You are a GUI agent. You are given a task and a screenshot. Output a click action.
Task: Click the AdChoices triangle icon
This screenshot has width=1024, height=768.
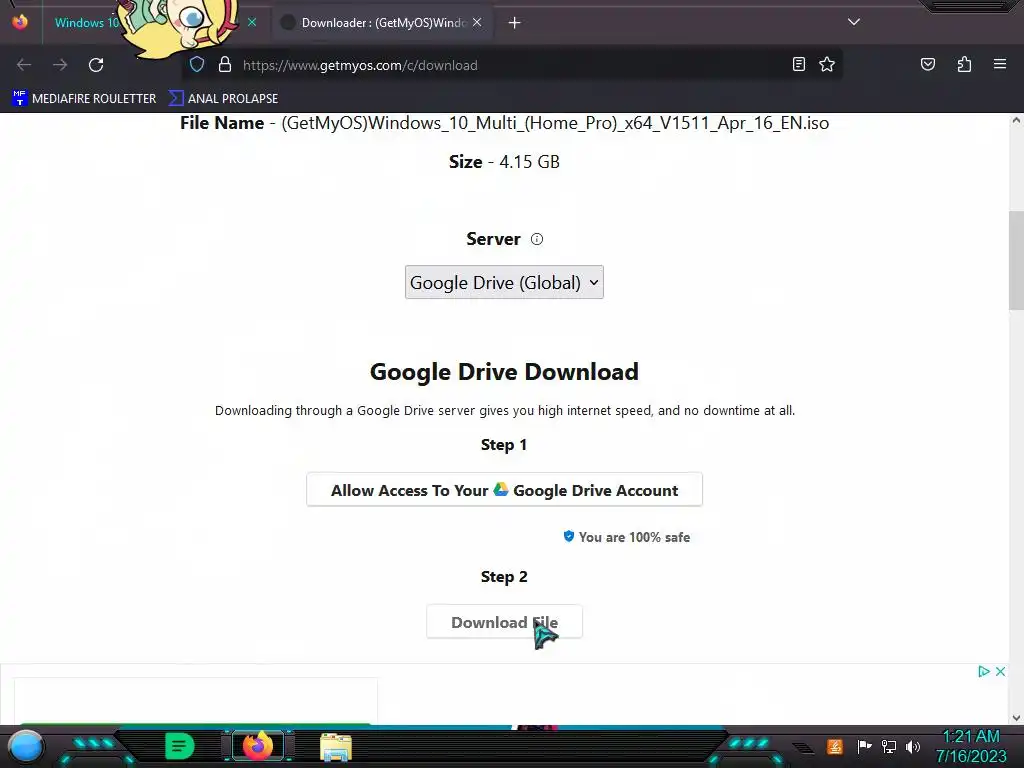coord(984,671)
